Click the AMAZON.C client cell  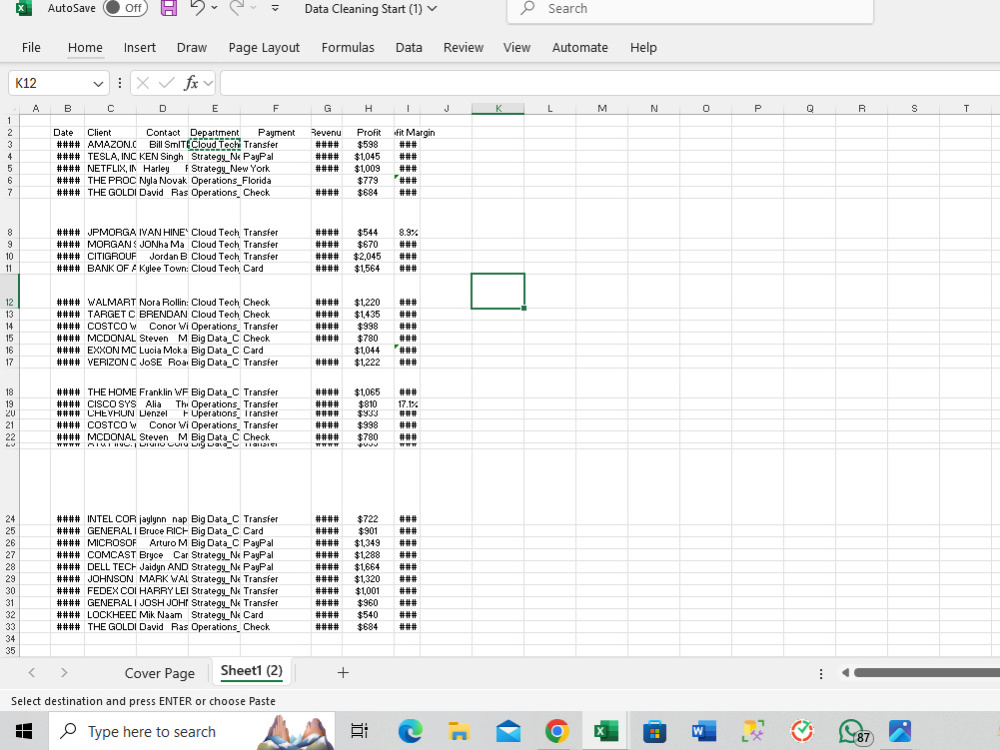110,145
